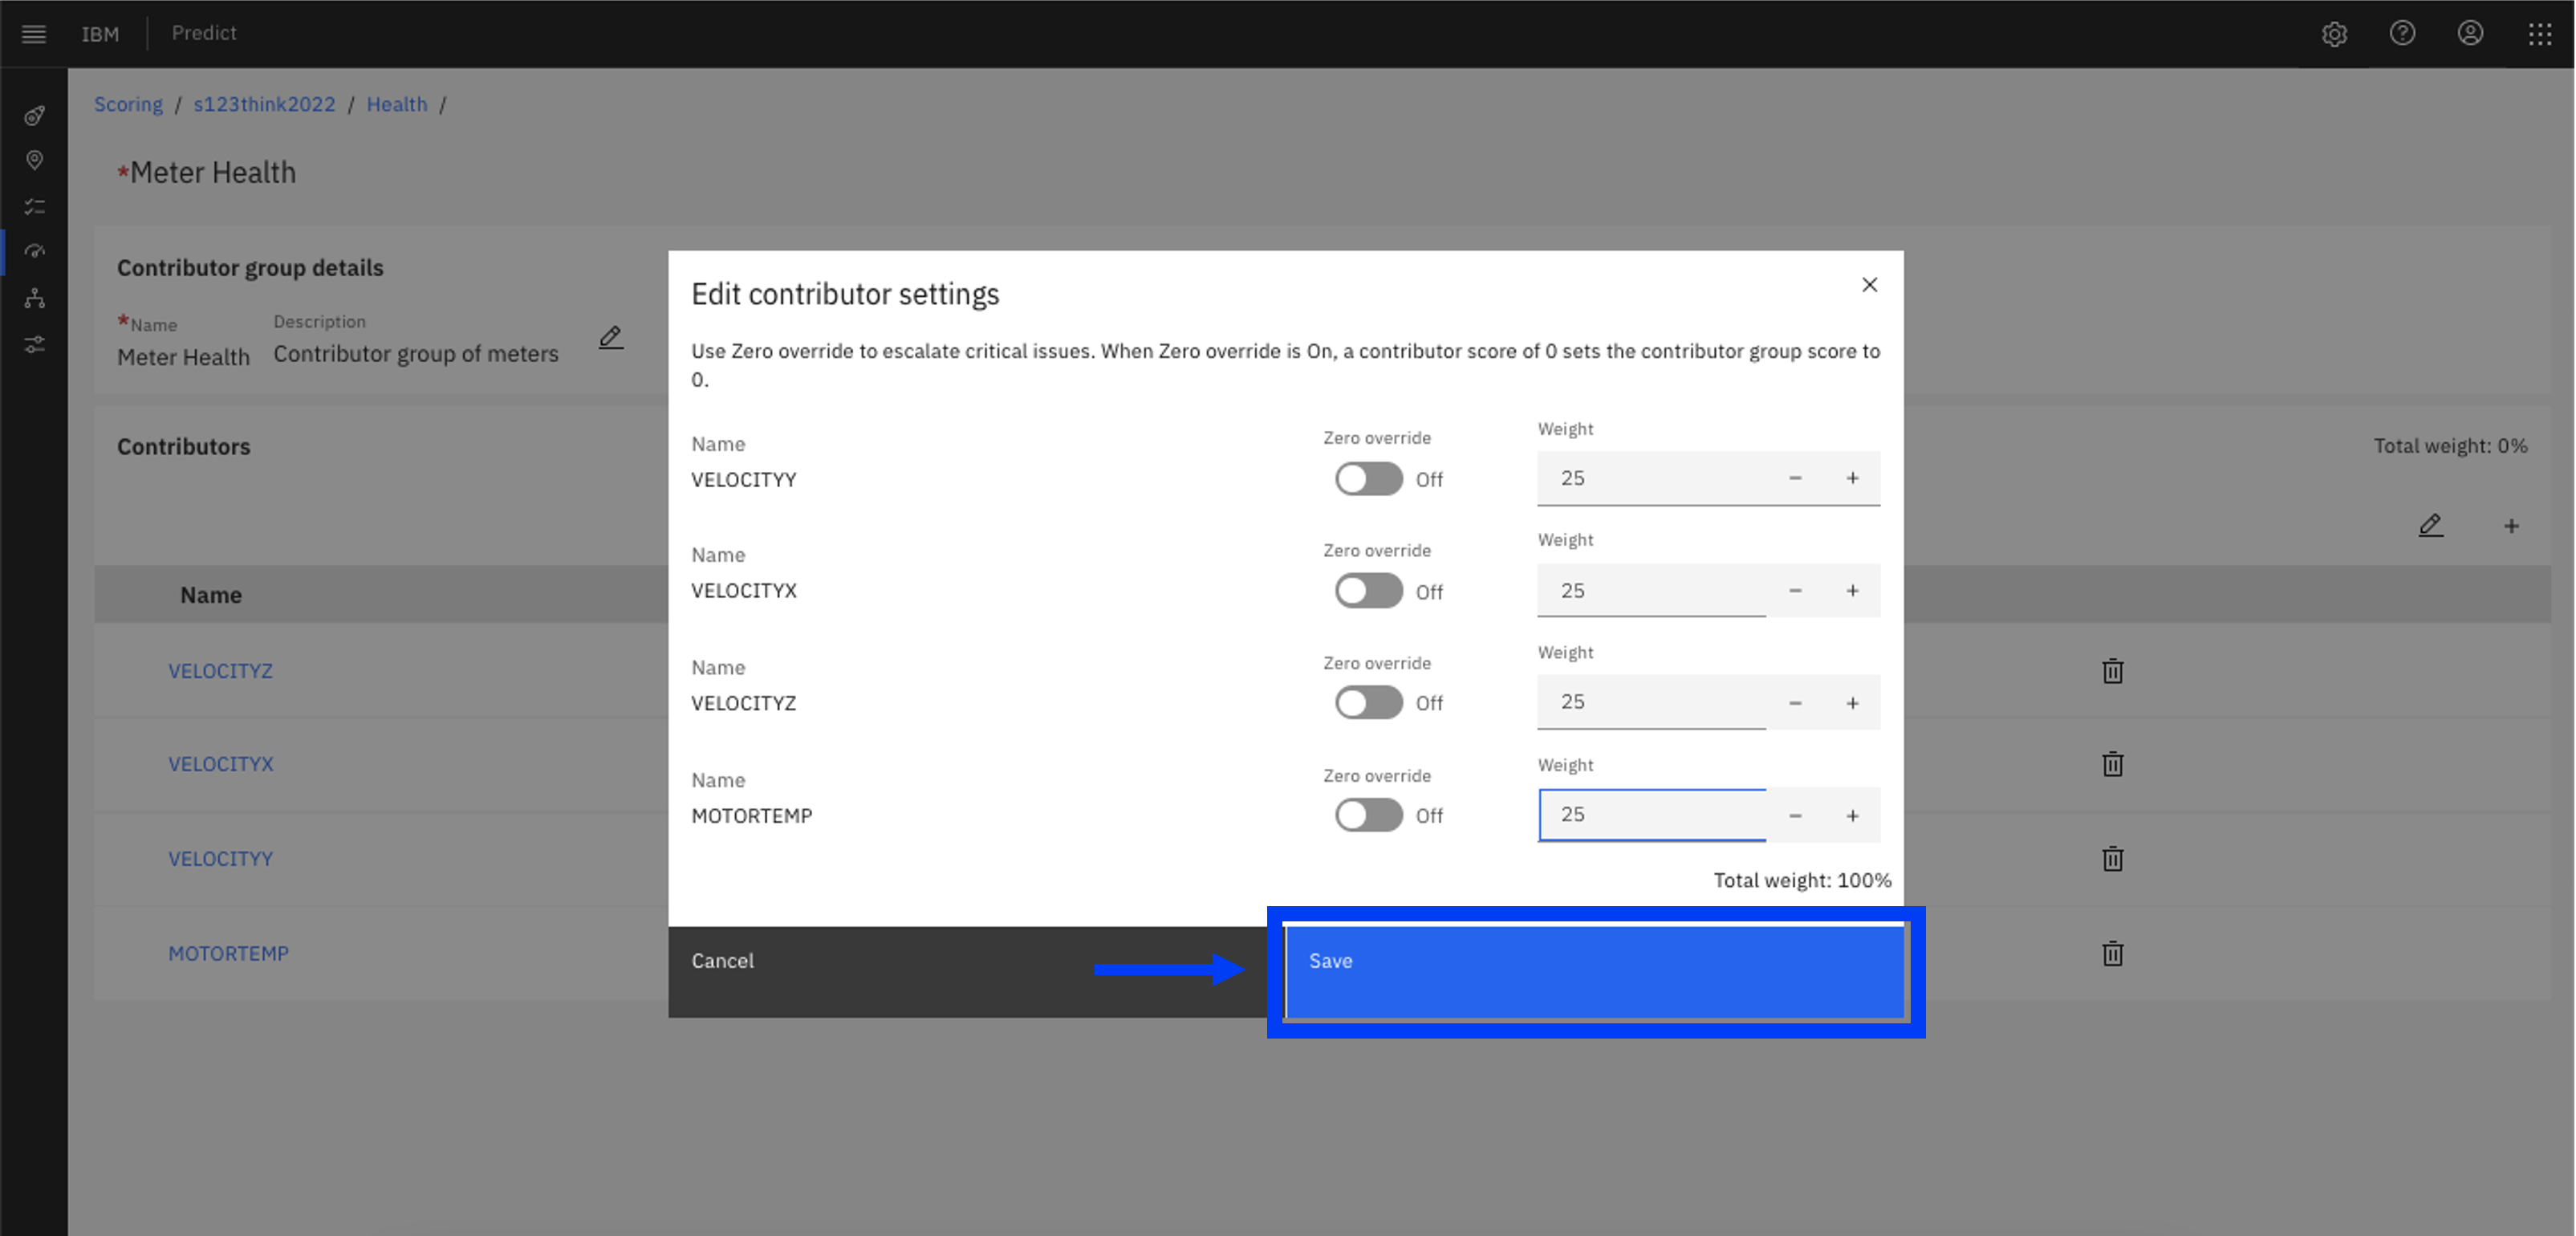Decrease VELOCITYX weight with minus
The image size is (2576, 1236).
[1795, 591]
